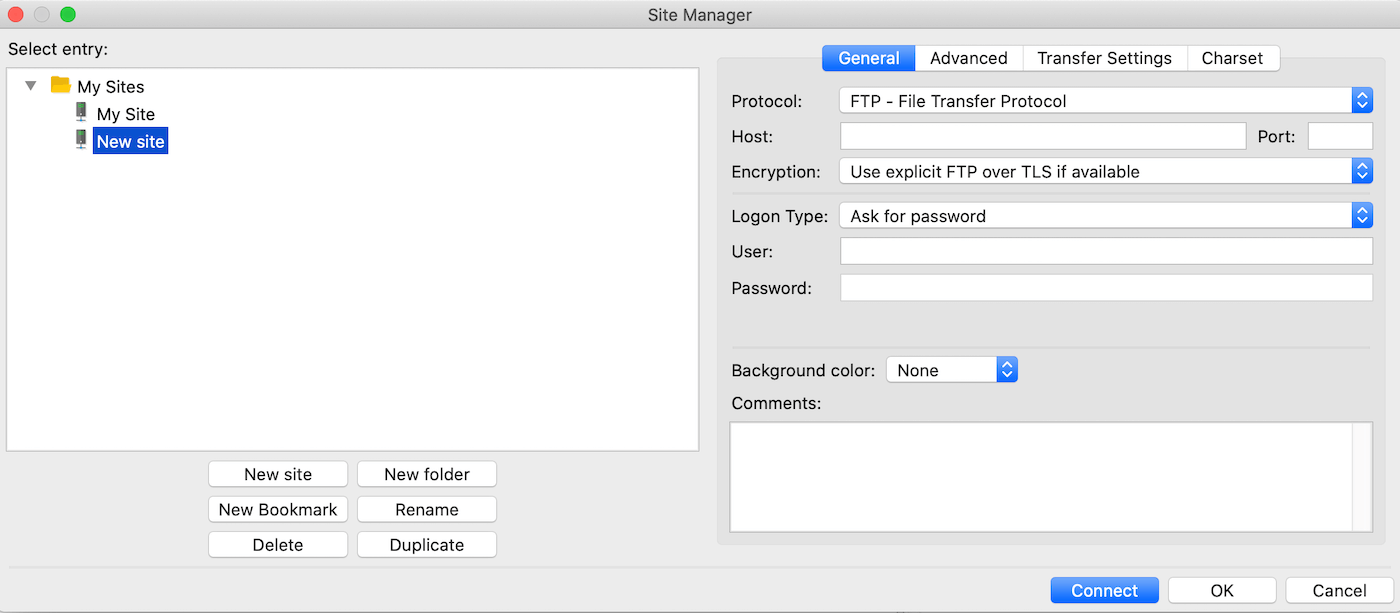Select the My Site entry in the tree
Screen dimensions: 1400x613
(x=125, y=113)
